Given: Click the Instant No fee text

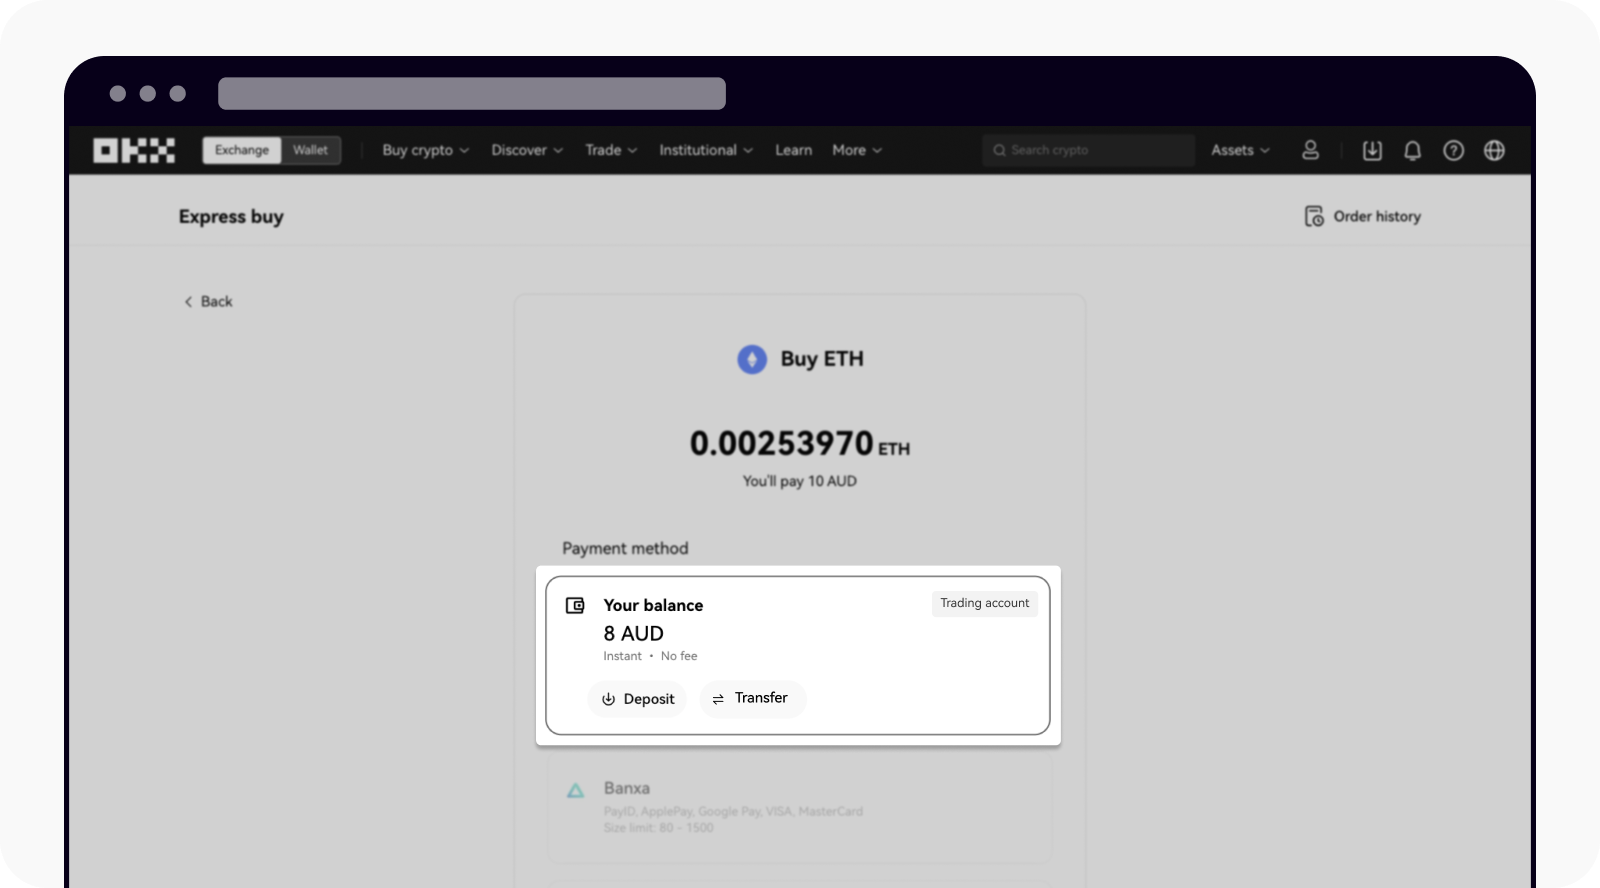Looking at the screenshot, I should [650, 656].
